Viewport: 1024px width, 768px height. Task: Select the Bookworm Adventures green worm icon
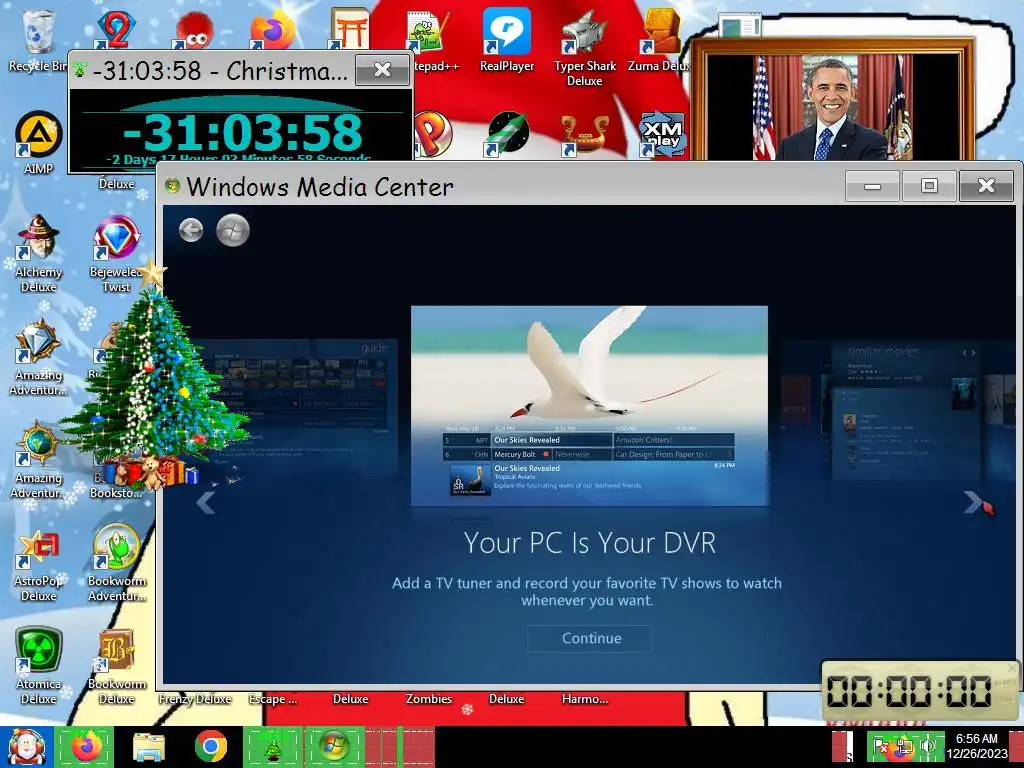(x=116, y=563)
